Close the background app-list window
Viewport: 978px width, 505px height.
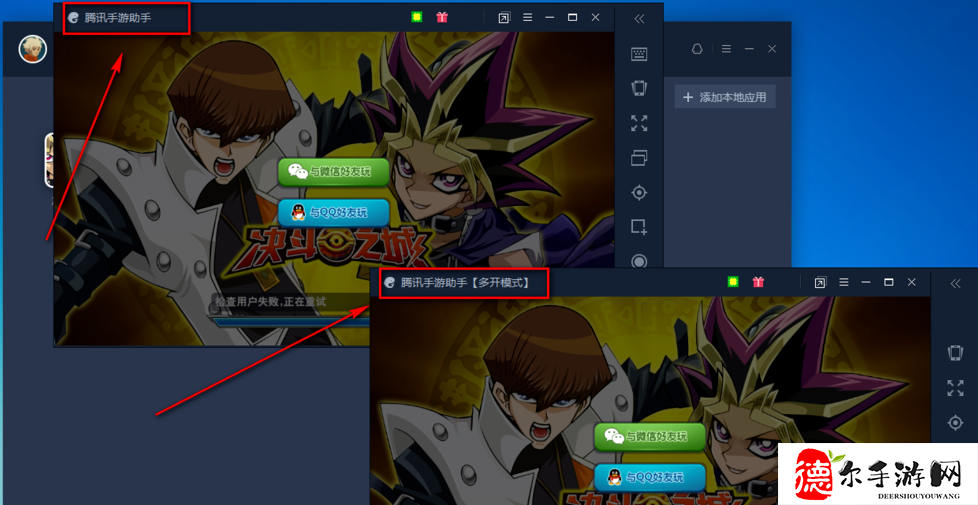pyautogui.click(x=772, y=49)
